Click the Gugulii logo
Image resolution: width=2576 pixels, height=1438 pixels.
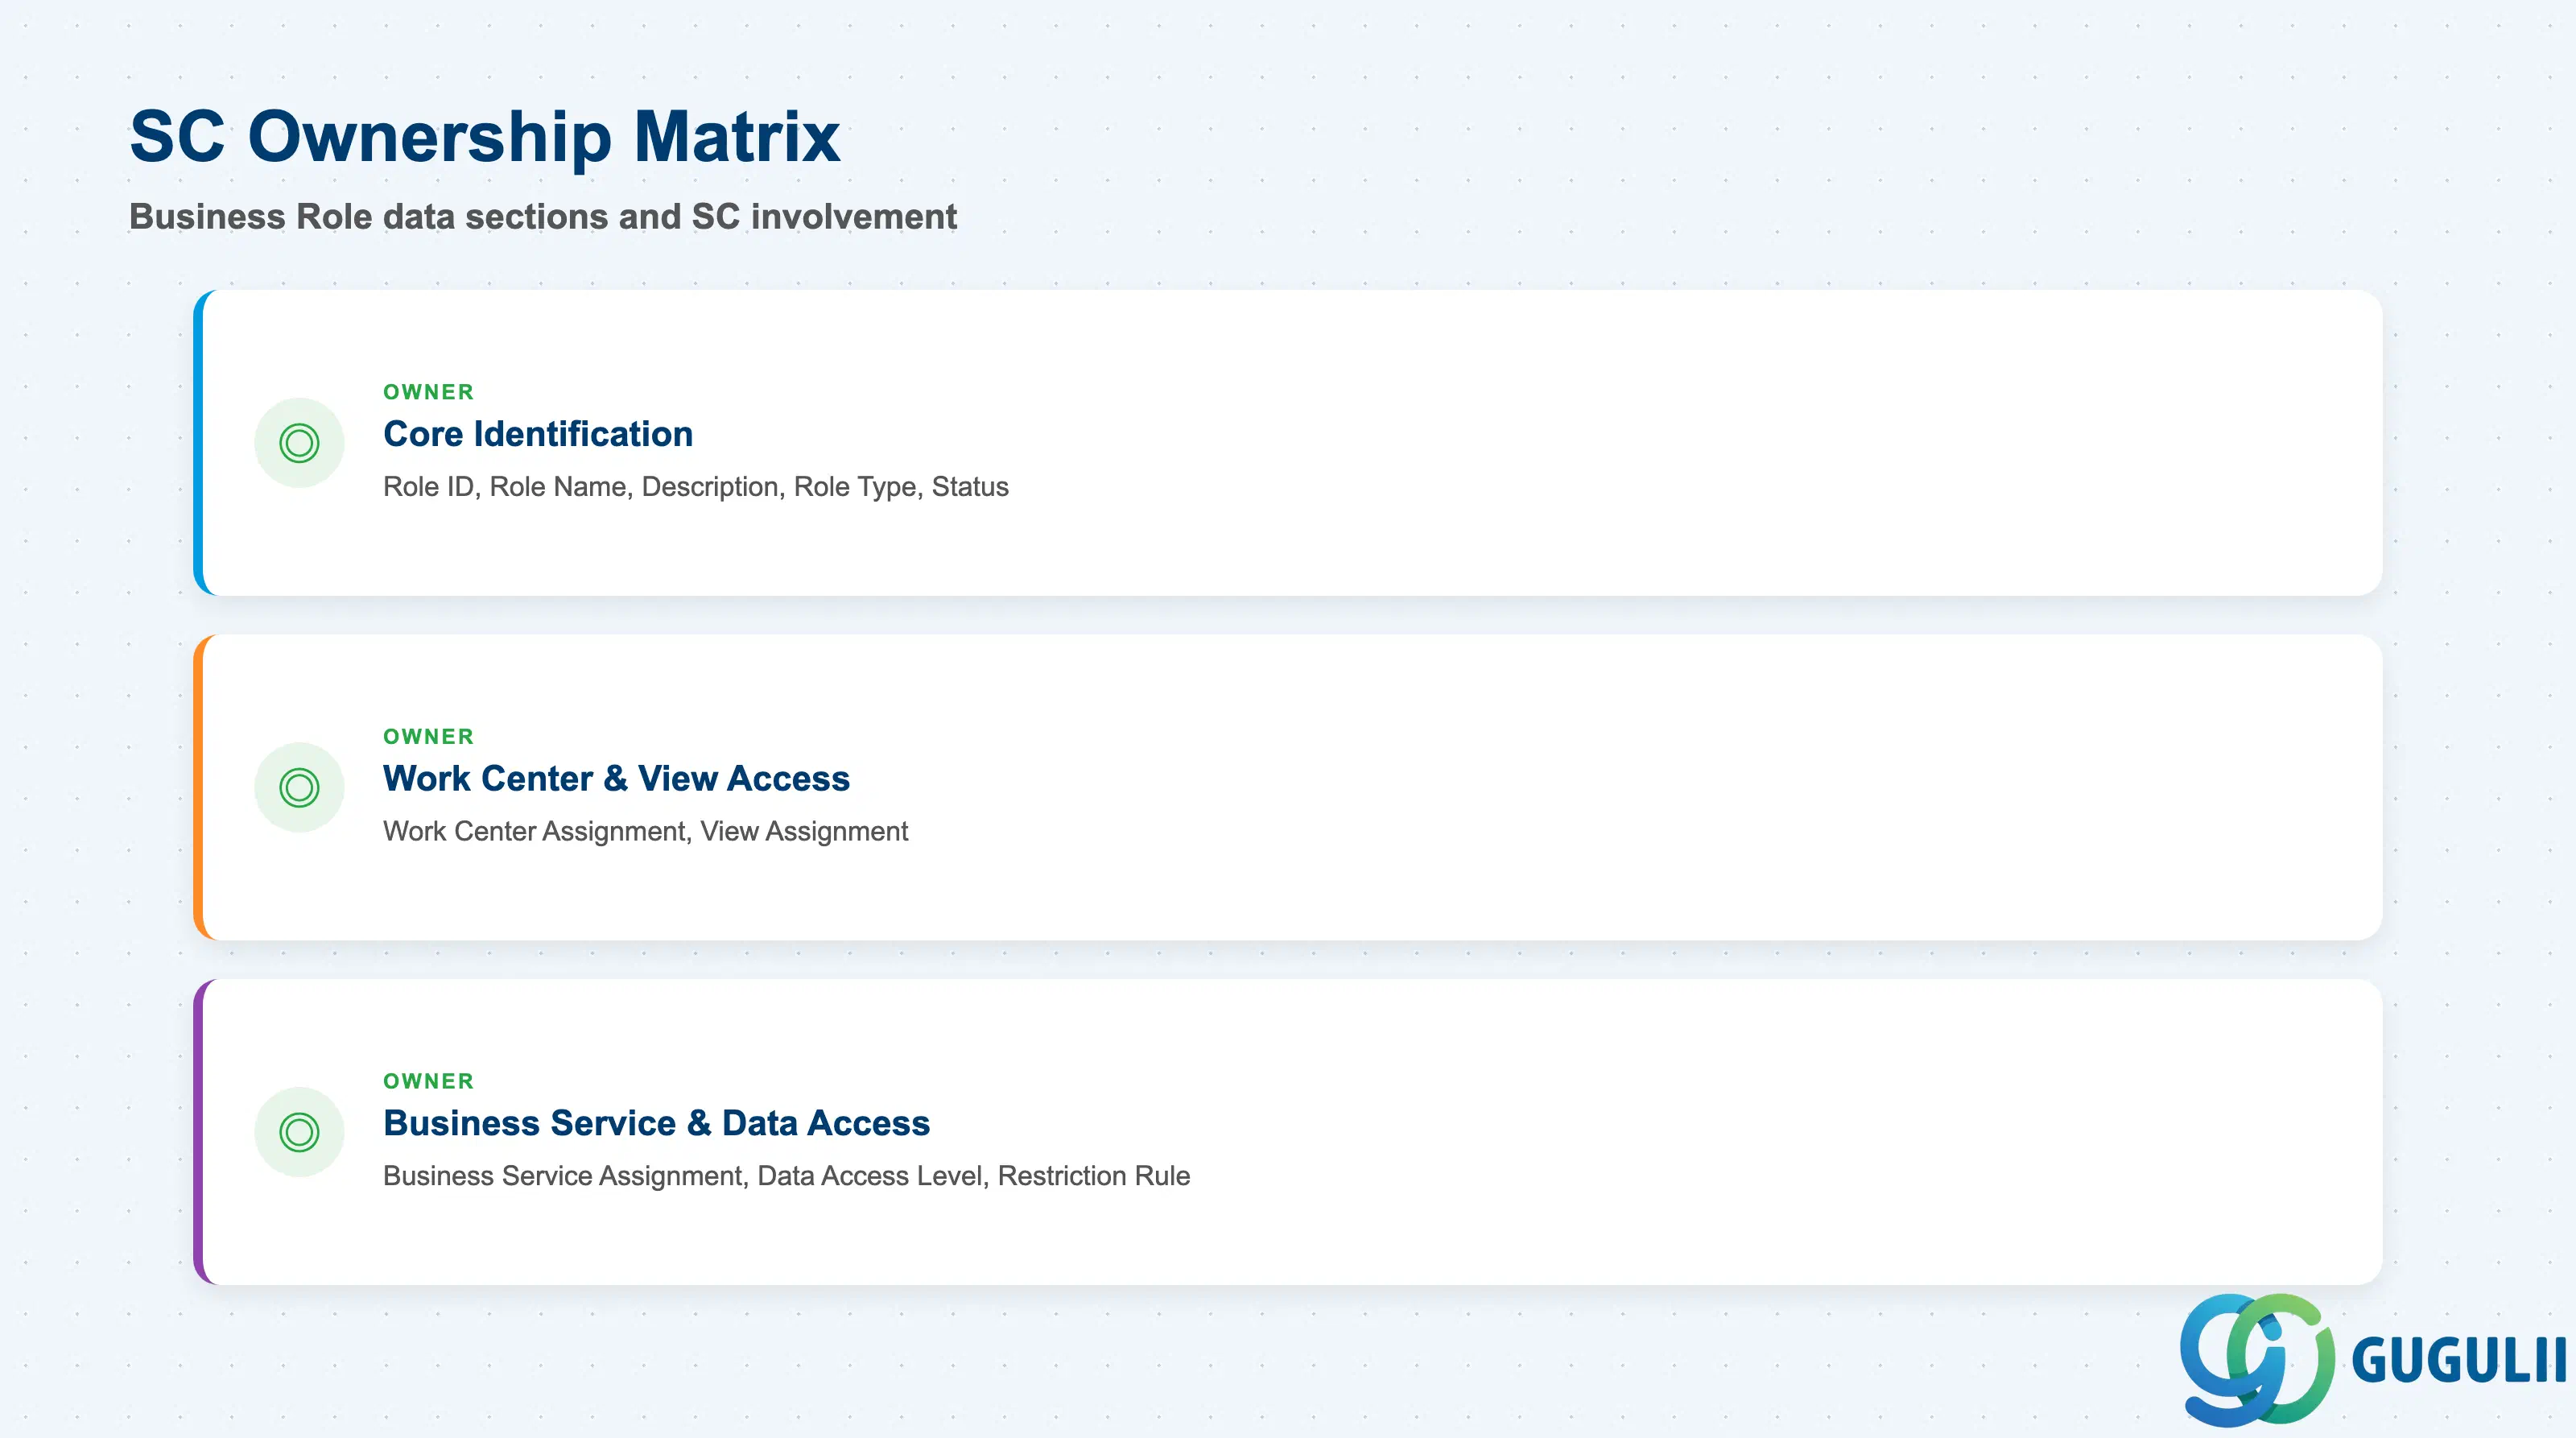[x=2372, y=1359]
